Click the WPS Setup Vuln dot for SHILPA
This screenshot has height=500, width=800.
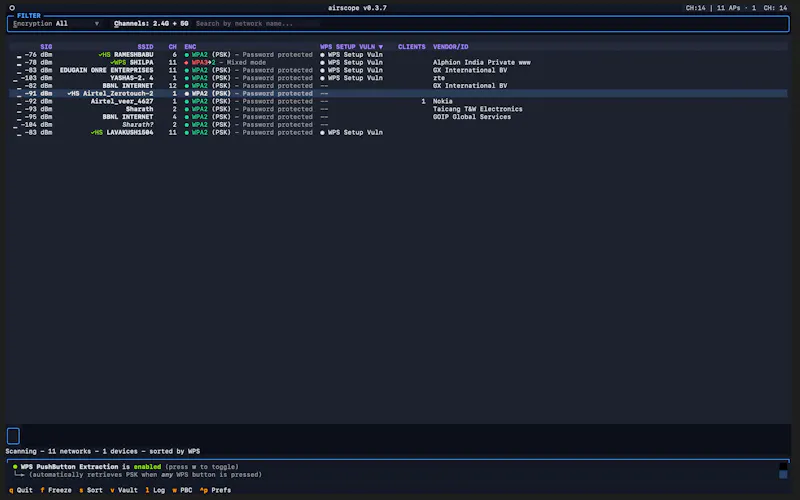click(322, 62)
